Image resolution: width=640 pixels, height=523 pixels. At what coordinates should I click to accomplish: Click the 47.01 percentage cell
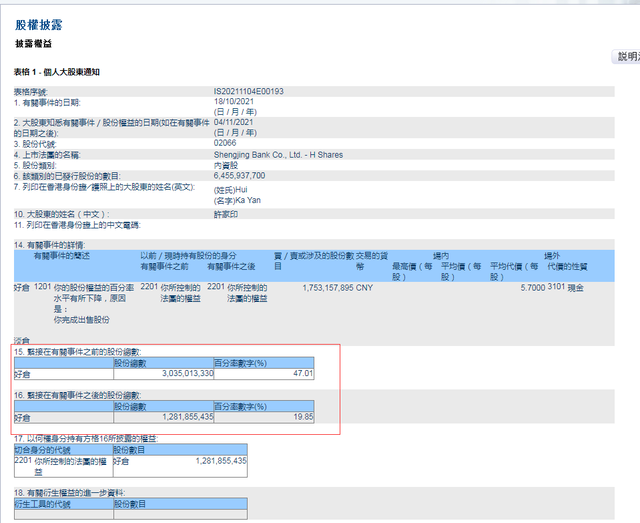(301, 372)
